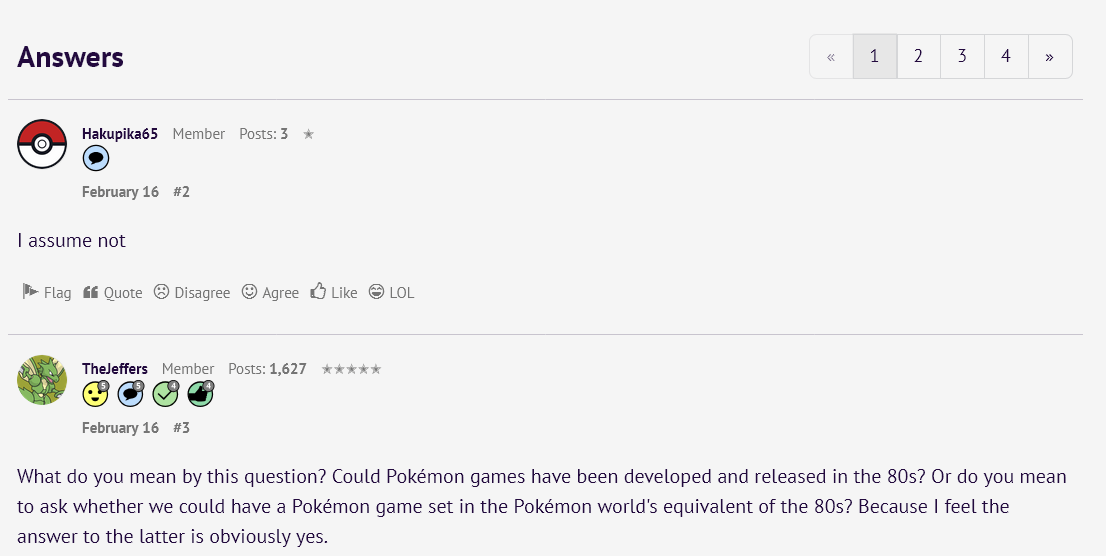Click Hakupika65's blue comment badge
This screenshot has width=1106, height=556.
[96, 159]
